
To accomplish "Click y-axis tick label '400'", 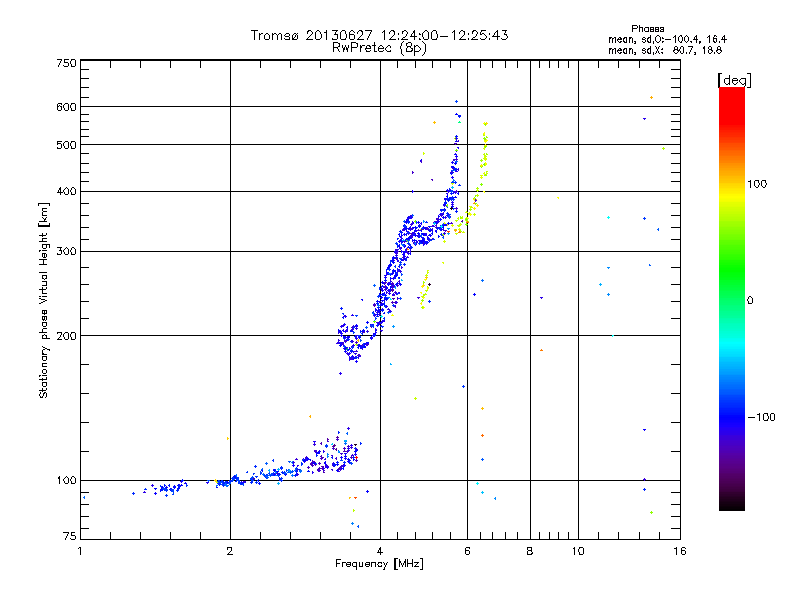I will (x=66, y=191).
